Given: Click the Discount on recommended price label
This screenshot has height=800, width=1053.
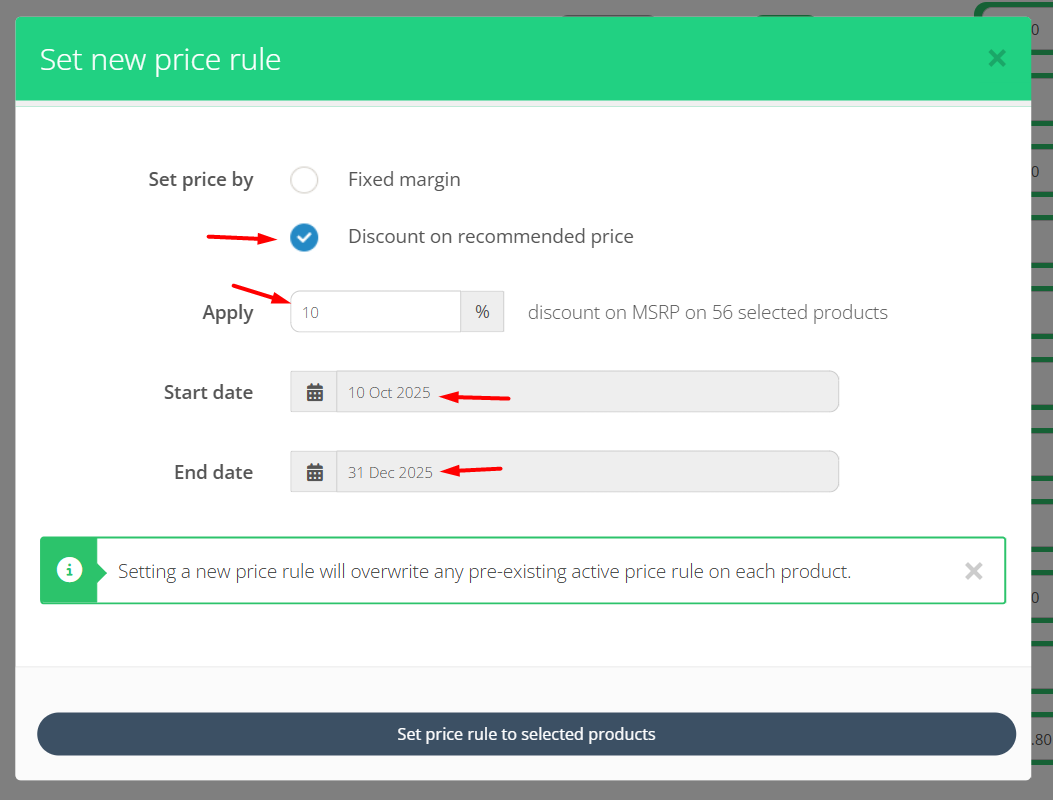Looking at the screenshot, I should click(490, 237).
